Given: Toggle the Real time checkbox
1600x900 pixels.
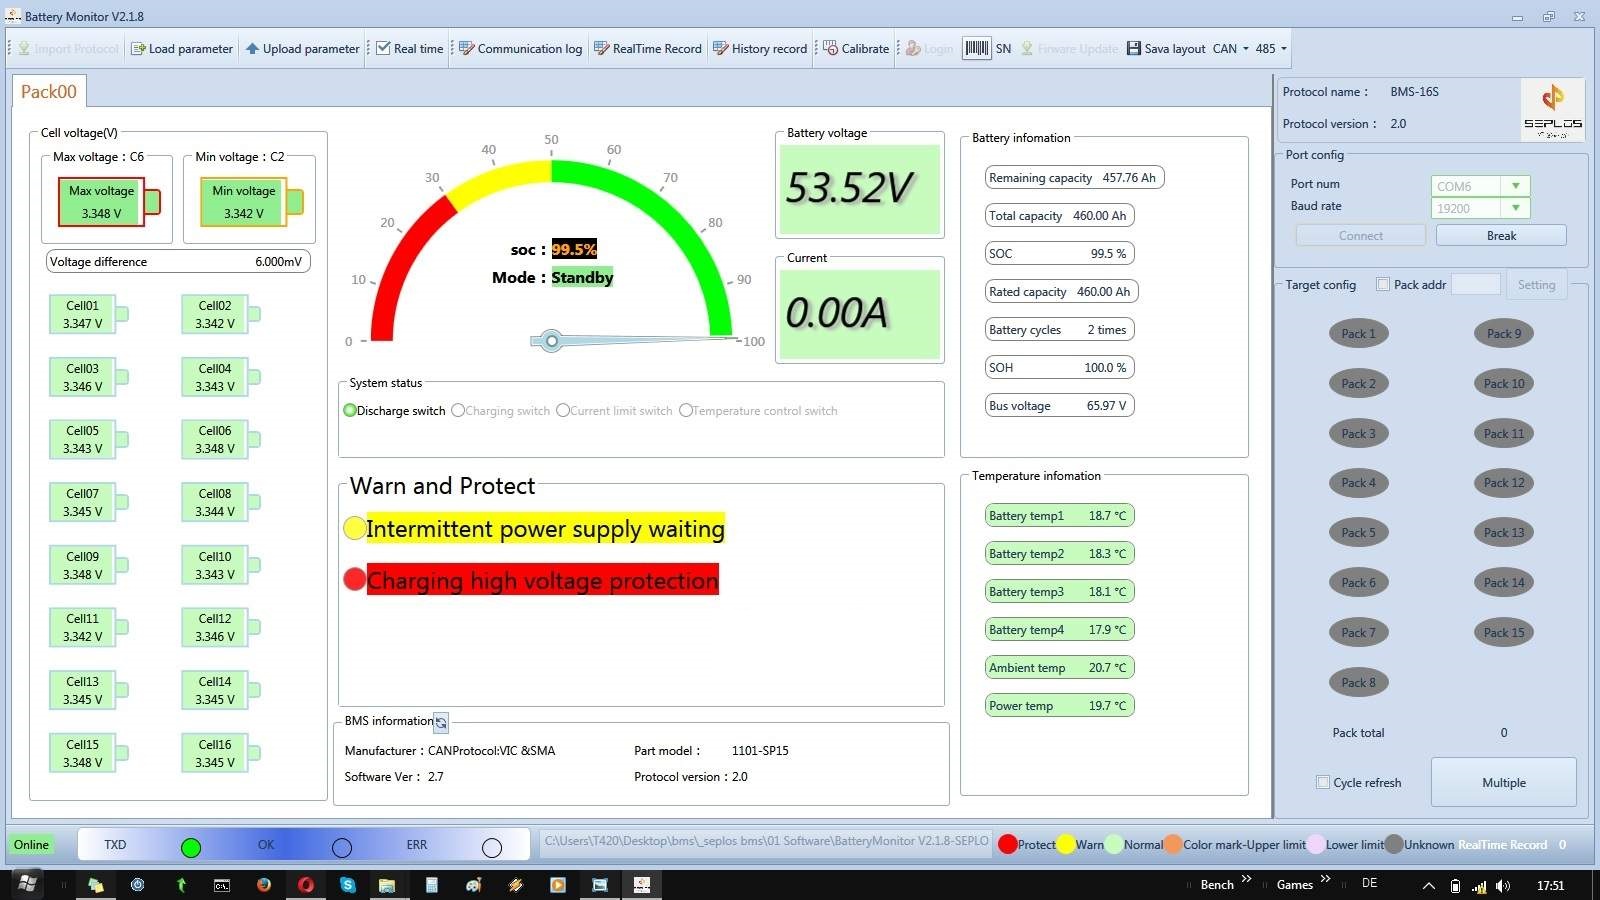Looking at the screenshot, I should click(383, 48).
